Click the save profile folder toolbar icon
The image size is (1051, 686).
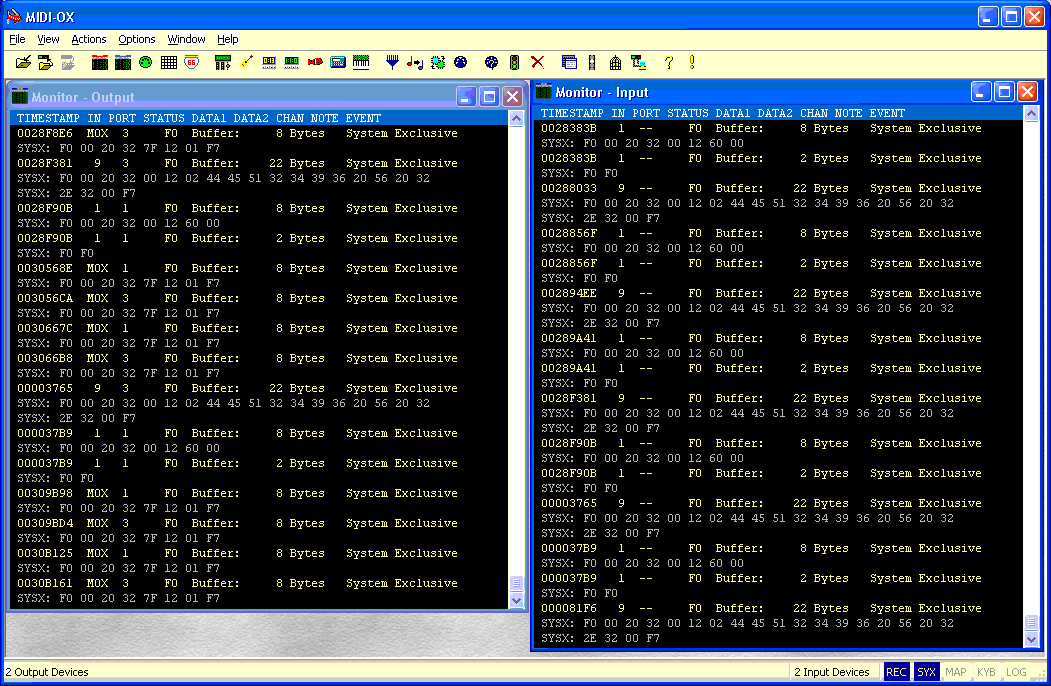pos(46,63)
